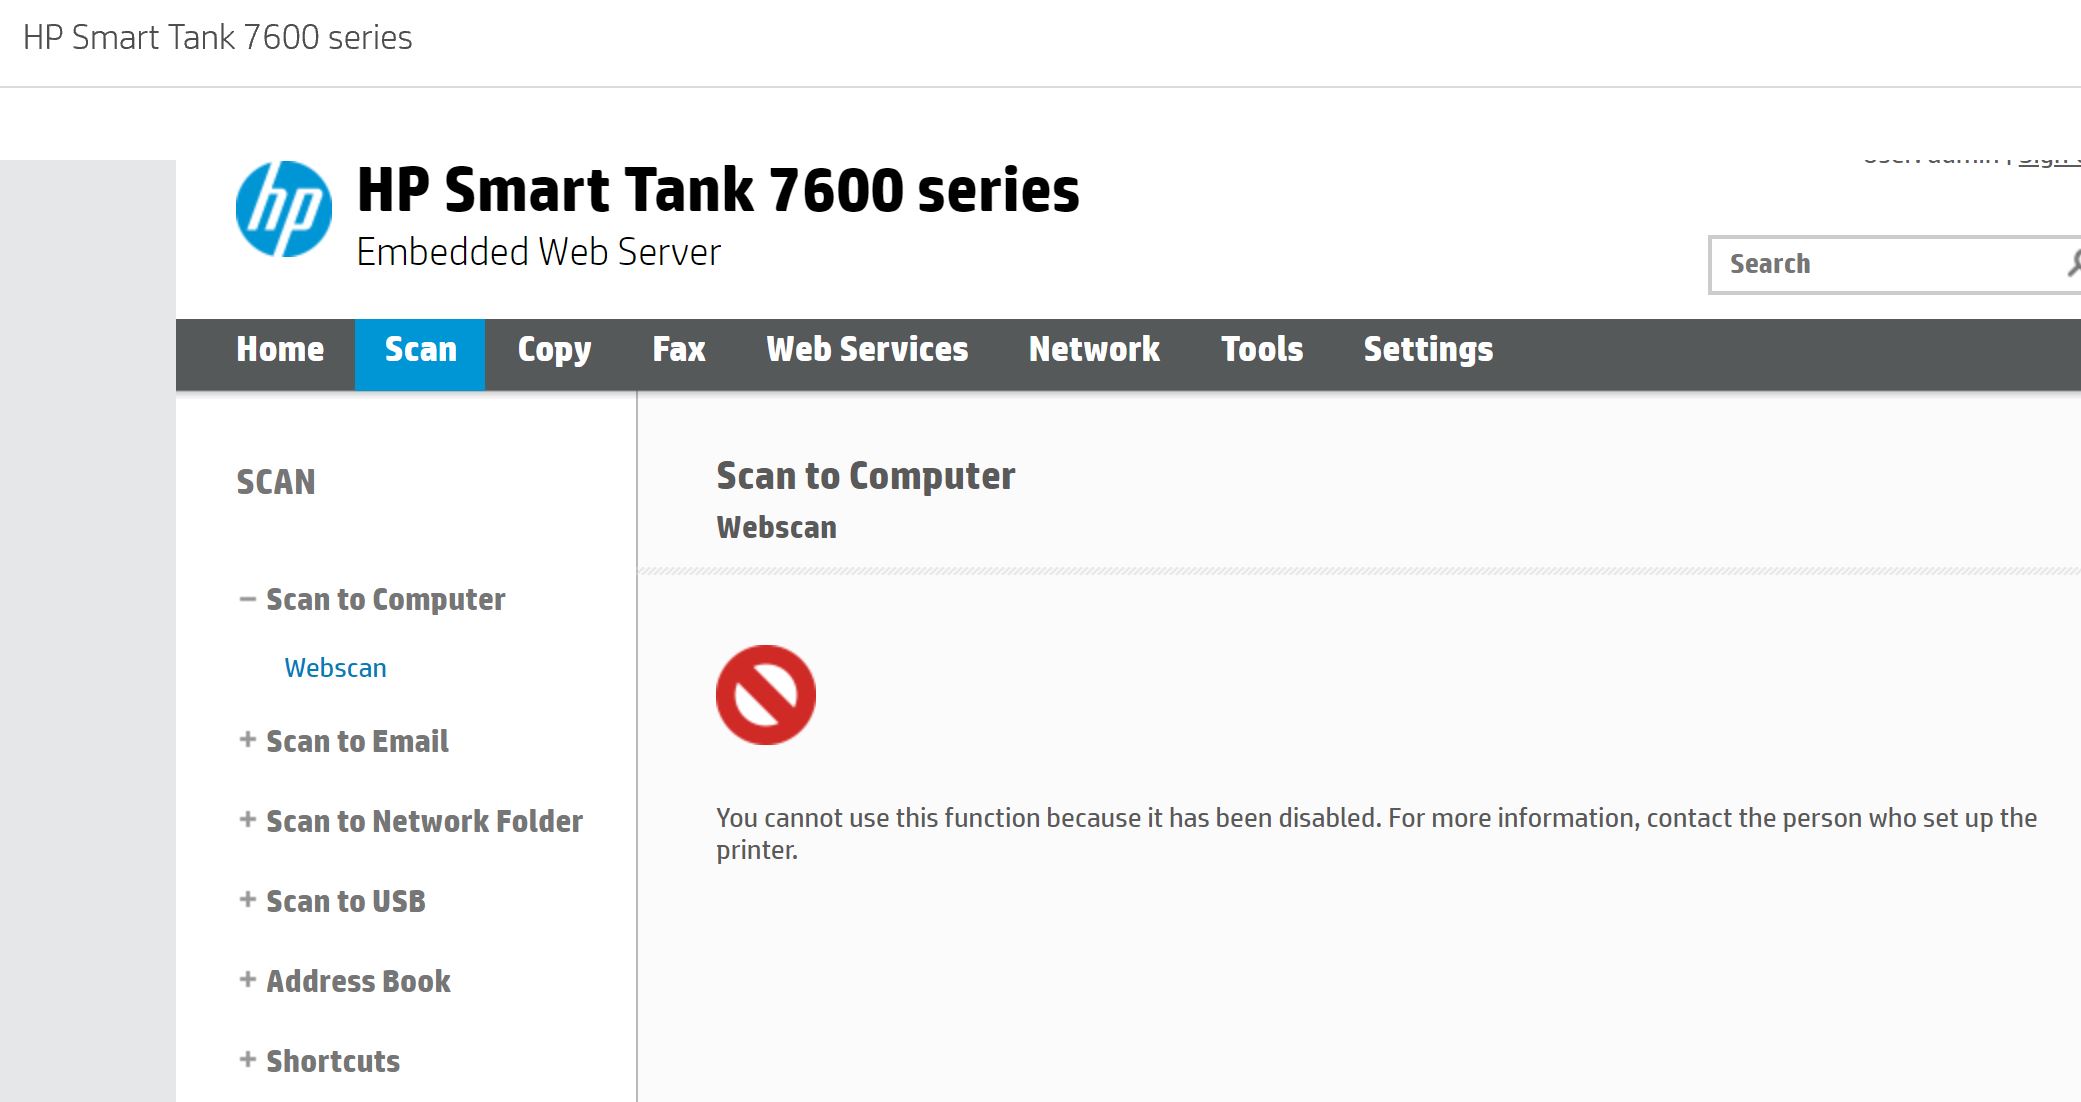The image size is (2081, 1102).
Task: Click the Scan to Computer page heading
Action: point(865,477)
